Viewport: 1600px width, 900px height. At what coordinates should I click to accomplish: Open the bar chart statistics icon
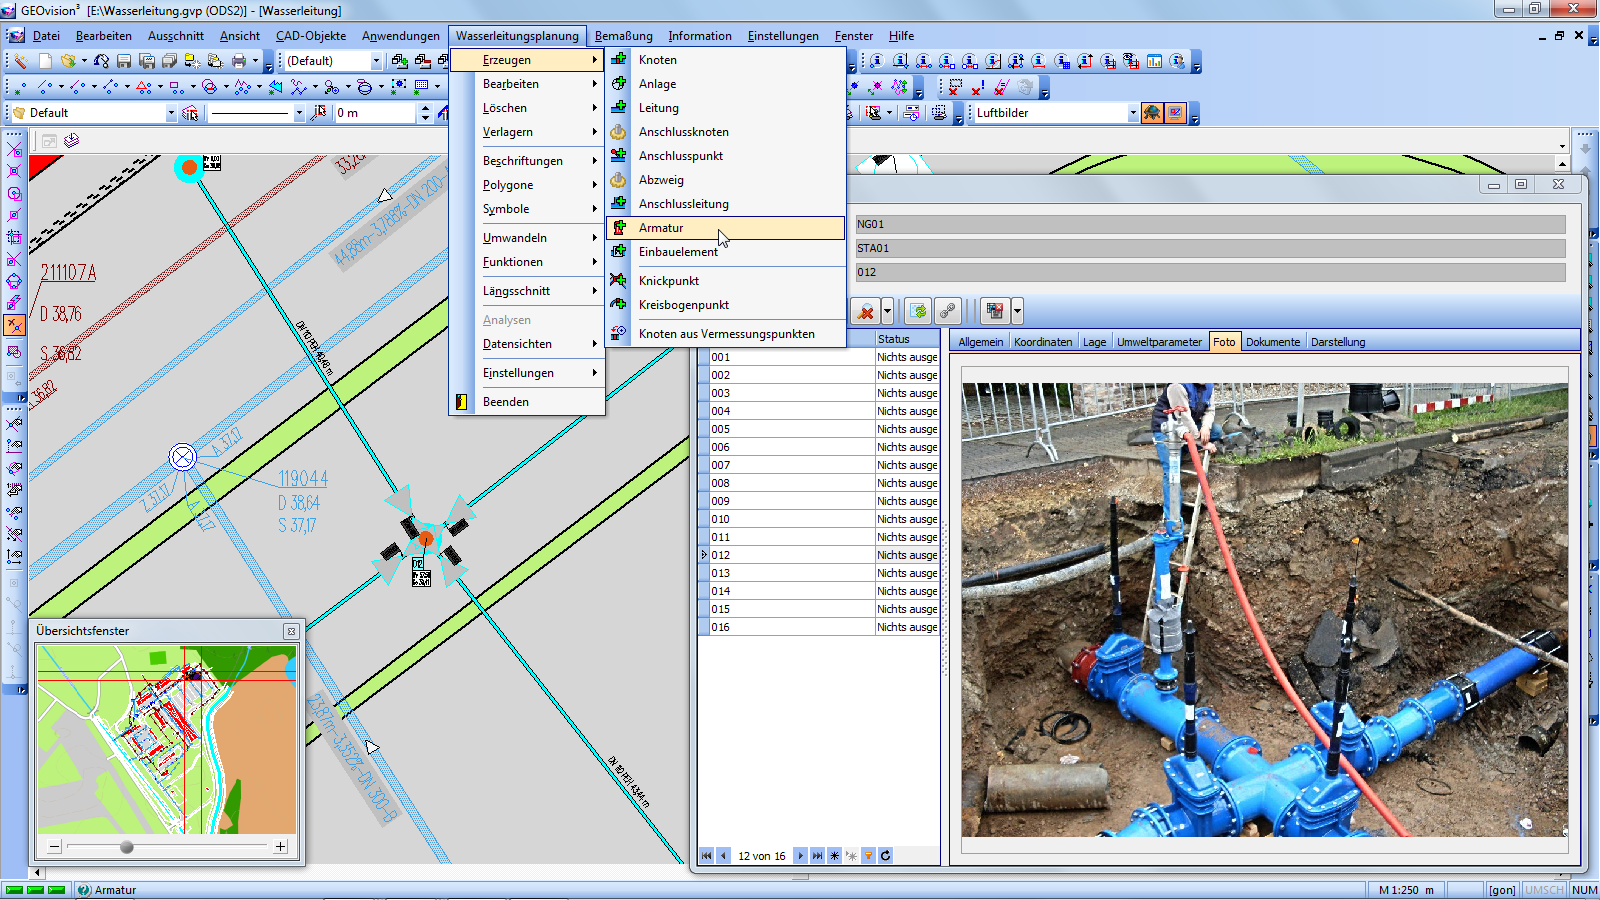point(1154,61)
